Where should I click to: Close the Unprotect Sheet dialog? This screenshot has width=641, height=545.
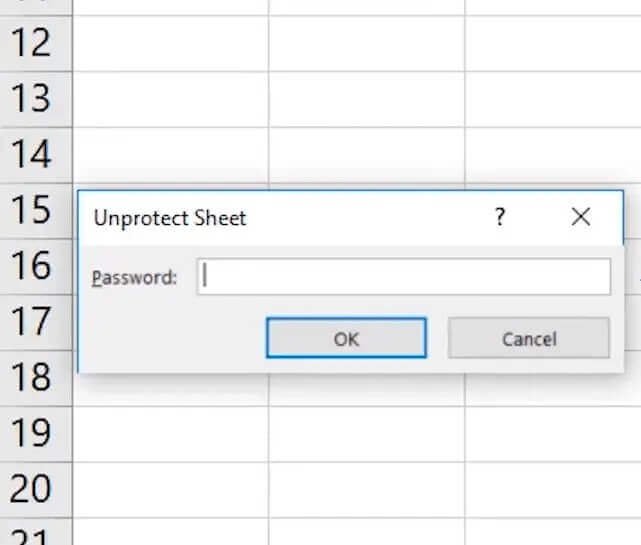pyautogui.click(x=580, y=217)
